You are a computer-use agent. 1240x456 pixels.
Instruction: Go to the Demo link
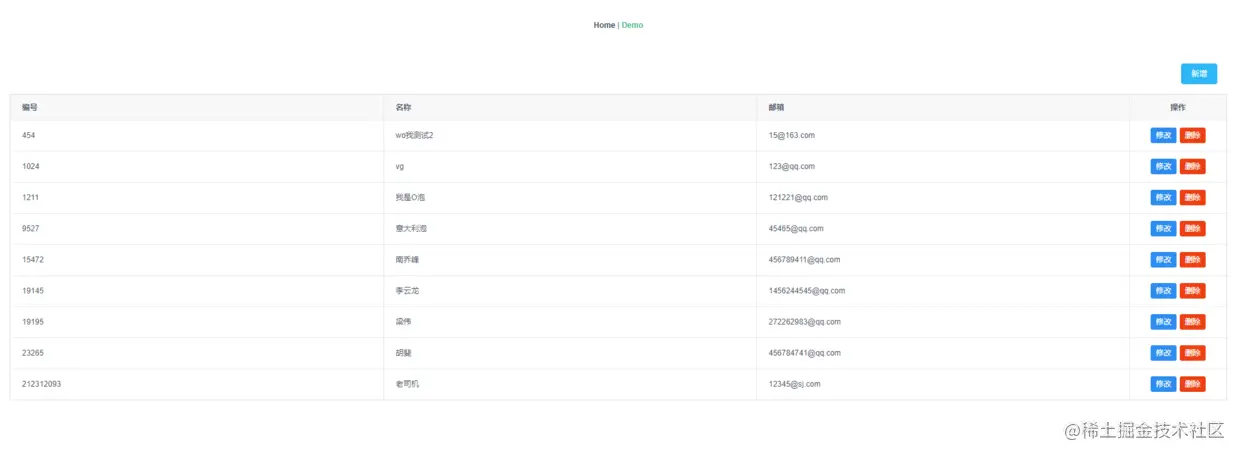coord(632,25)
